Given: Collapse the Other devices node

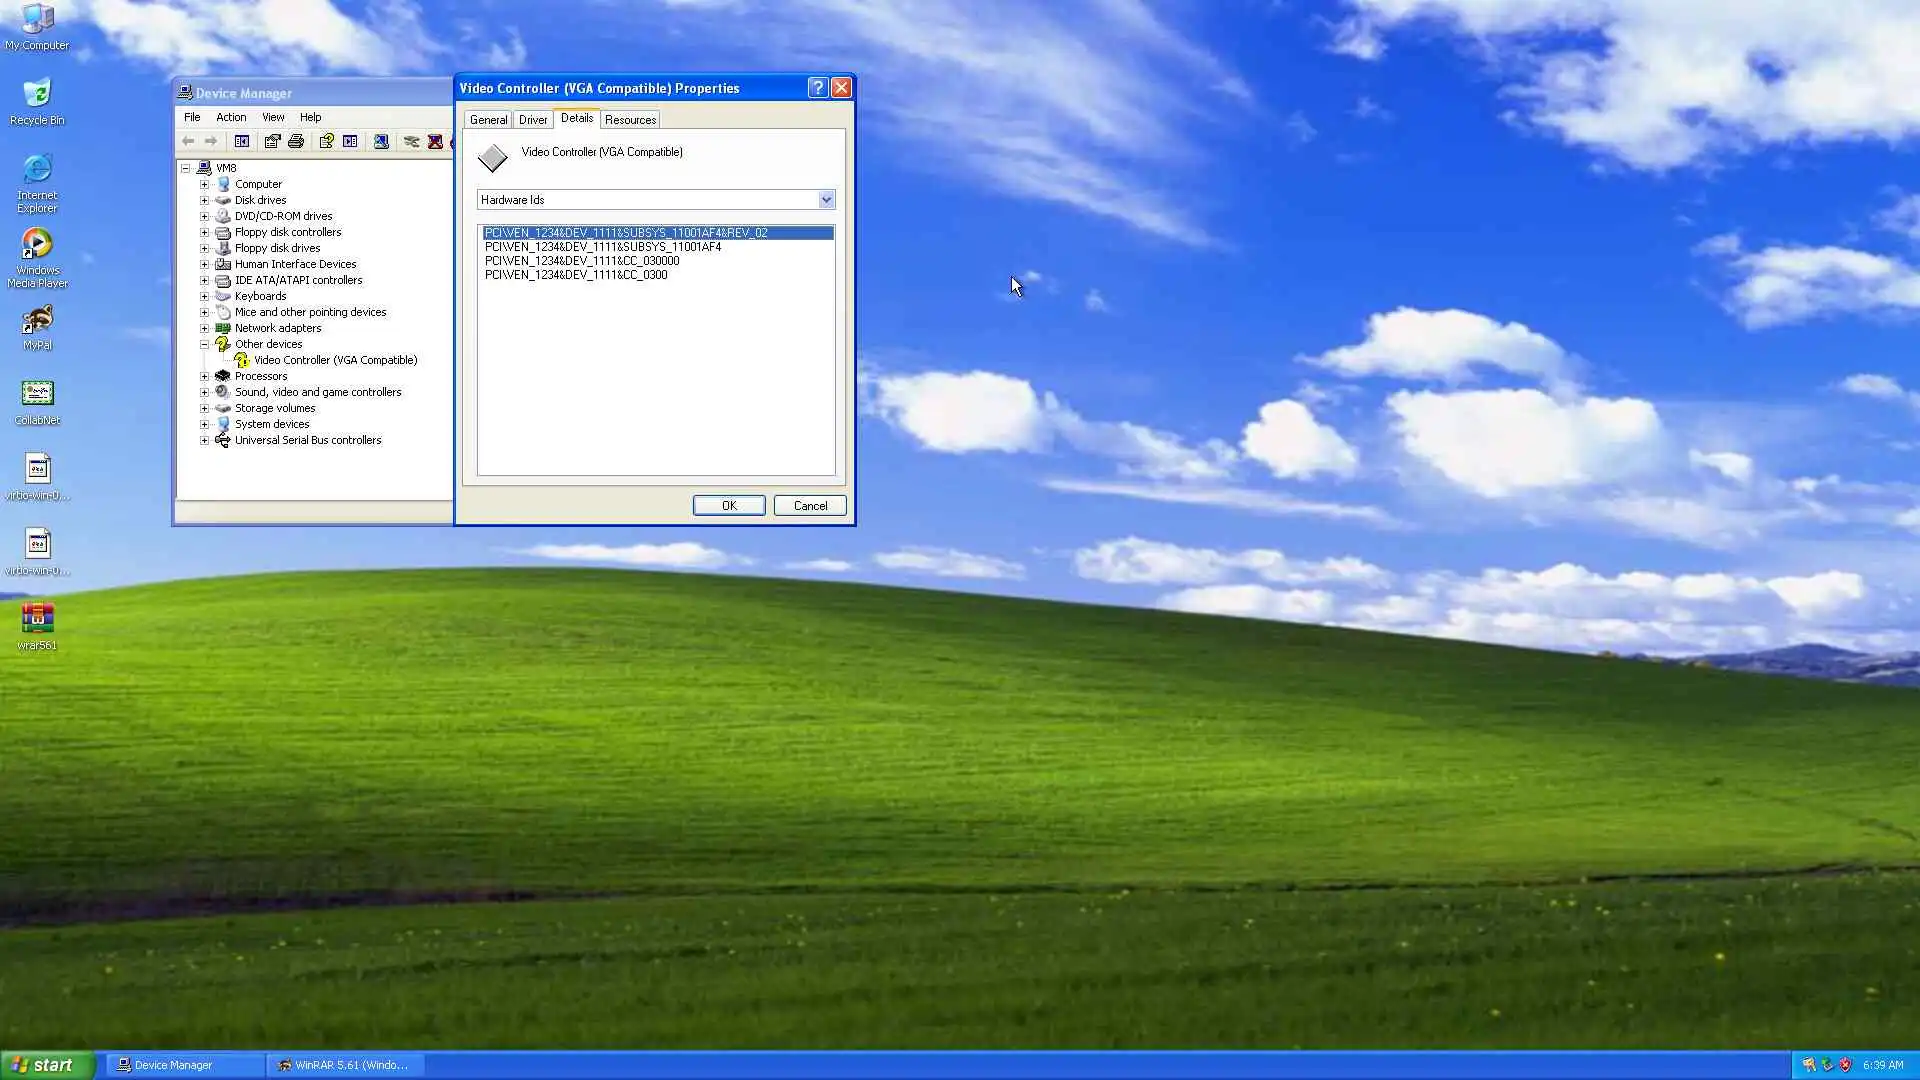Looking at the screenshot, I should (205, 344).
